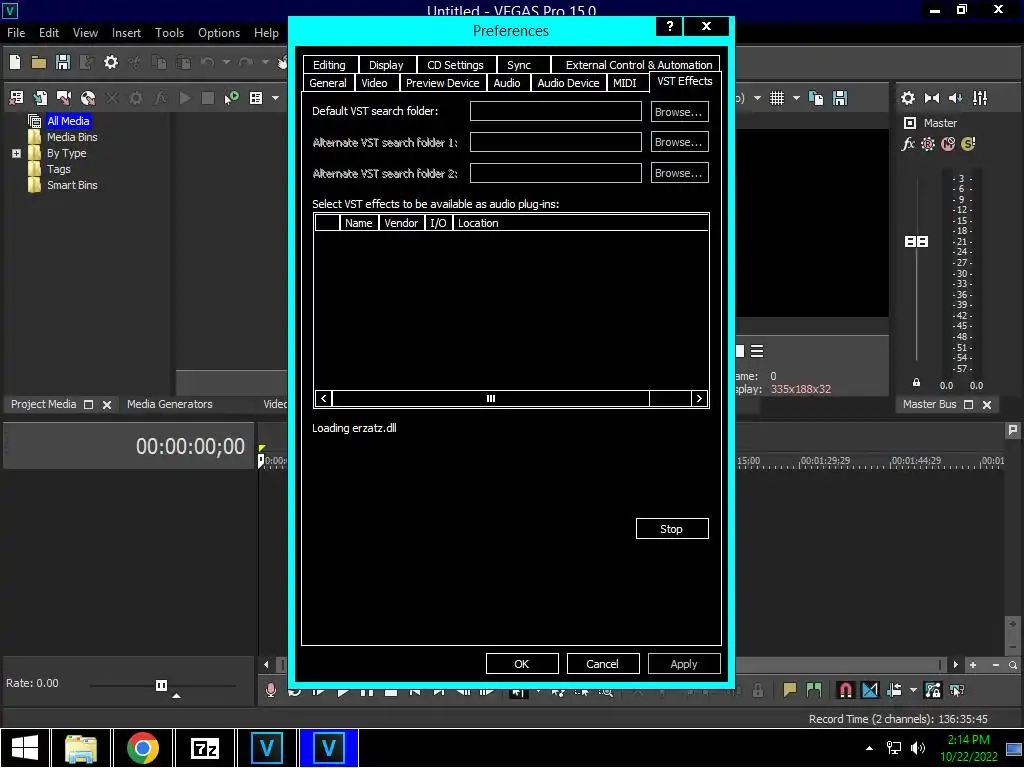This screenshot has width=1024, height=768.
Task: Select the All Media tree item
Action: (68, 121)
